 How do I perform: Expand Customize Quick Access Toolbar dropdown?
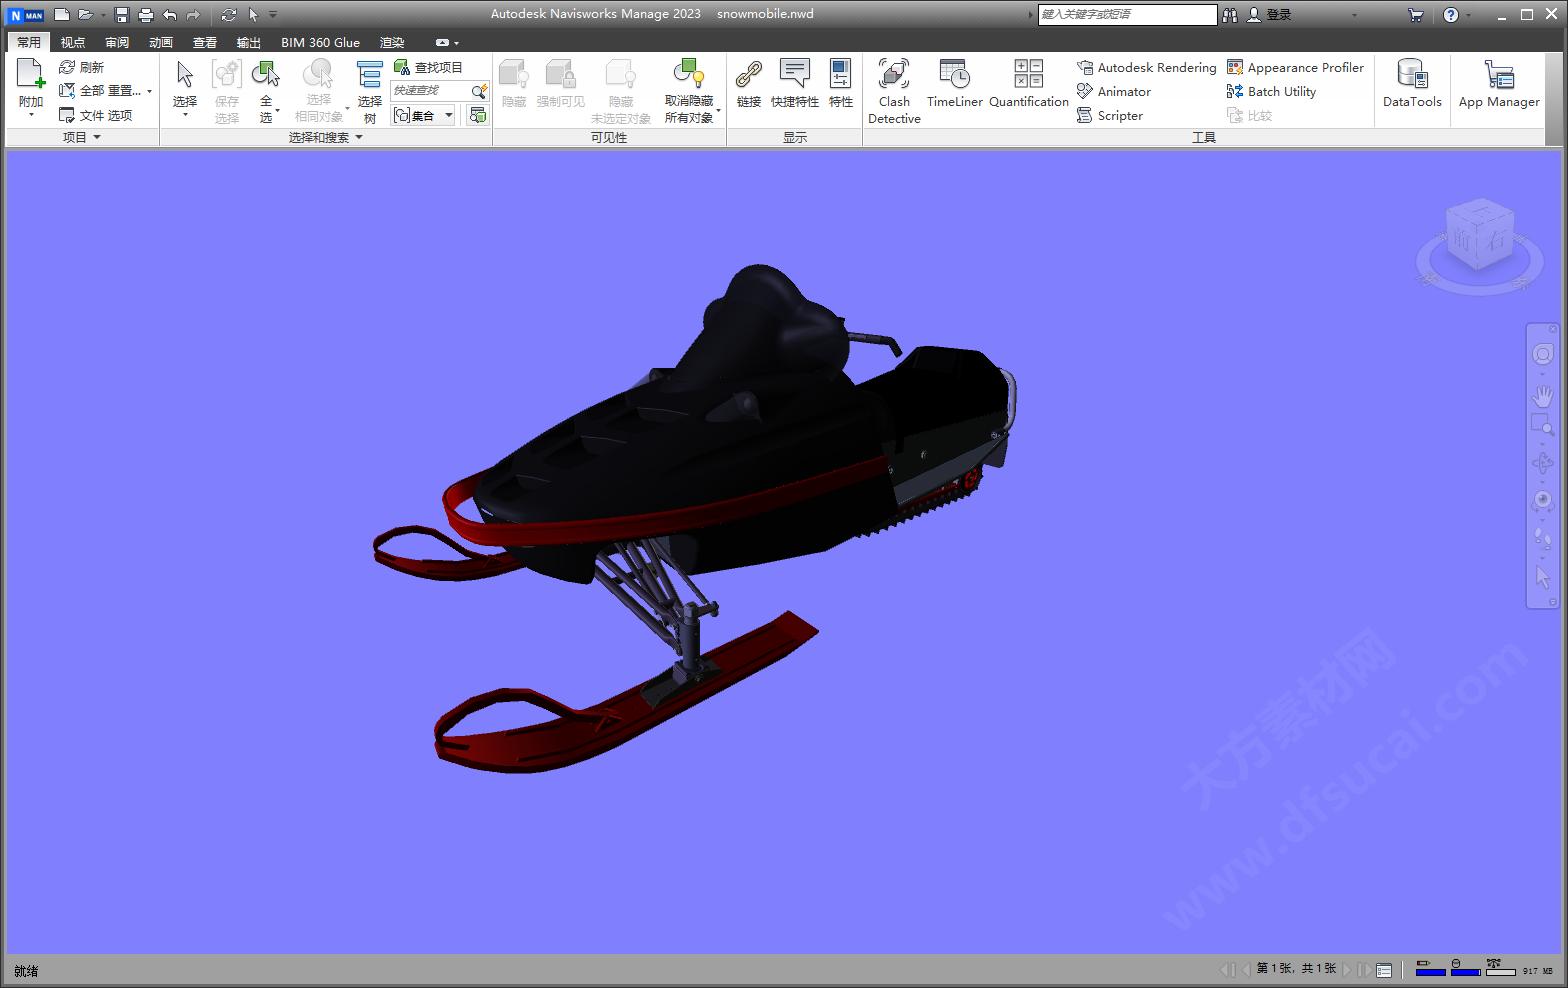tap(273, 15)
